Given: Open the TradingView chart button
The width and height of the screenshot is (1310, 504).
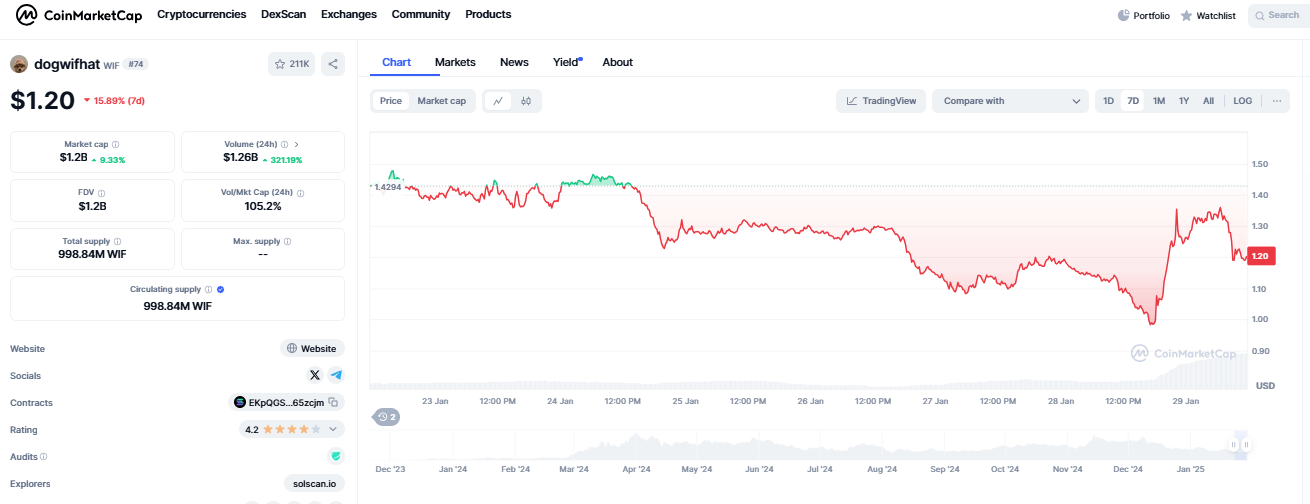Looking at the screenshot, I should [x=880, y=101].
